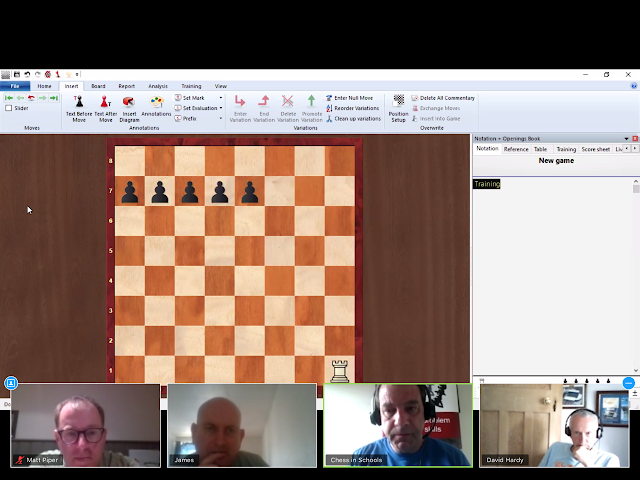Image resolution: width=640 pixels, height=480 pixels.
Task: Click the red target icon in quick access toolbar
Action: (48, 74)
